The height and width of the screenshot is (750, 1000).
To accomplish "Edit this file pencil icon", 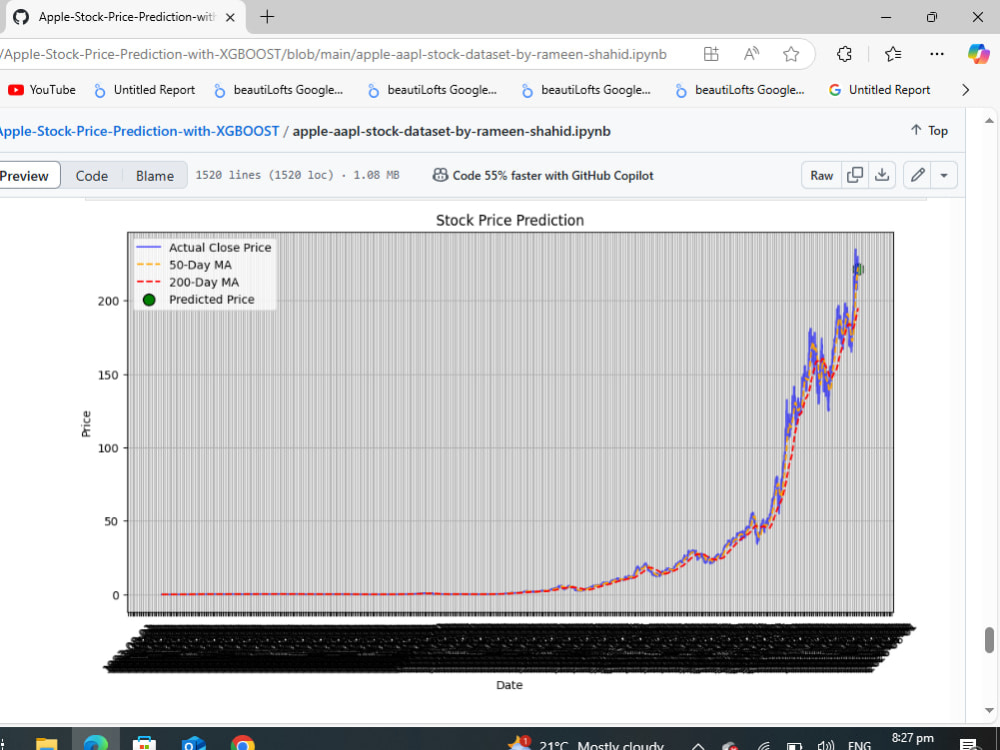I will [918, 175].
